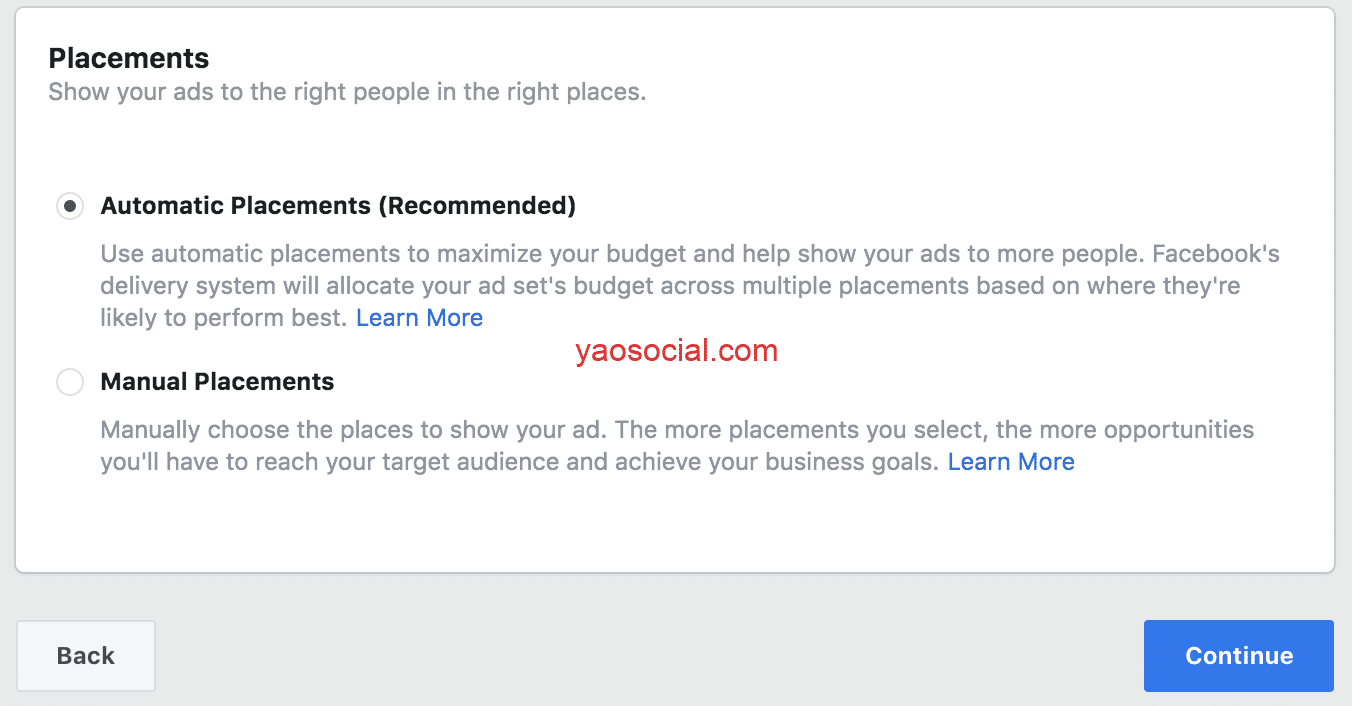The height and width of the screenshot is (706, 1352).
Task: Click the red yaosocial.com watermark text
Action: point(676,351)
